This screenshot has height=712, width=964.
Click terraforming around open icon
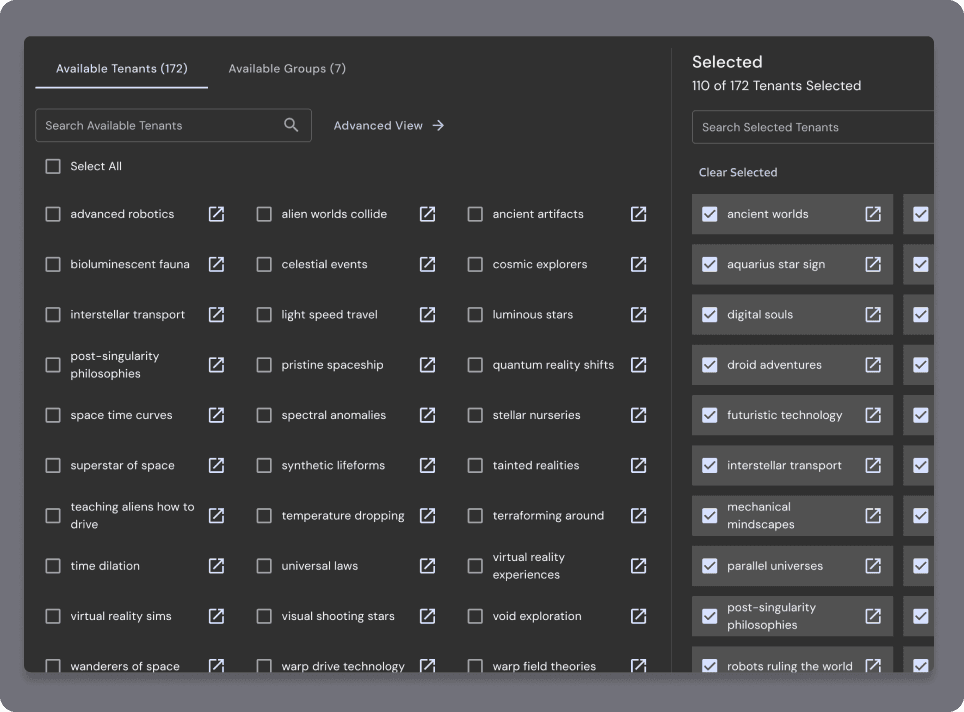tap(639, 515)
